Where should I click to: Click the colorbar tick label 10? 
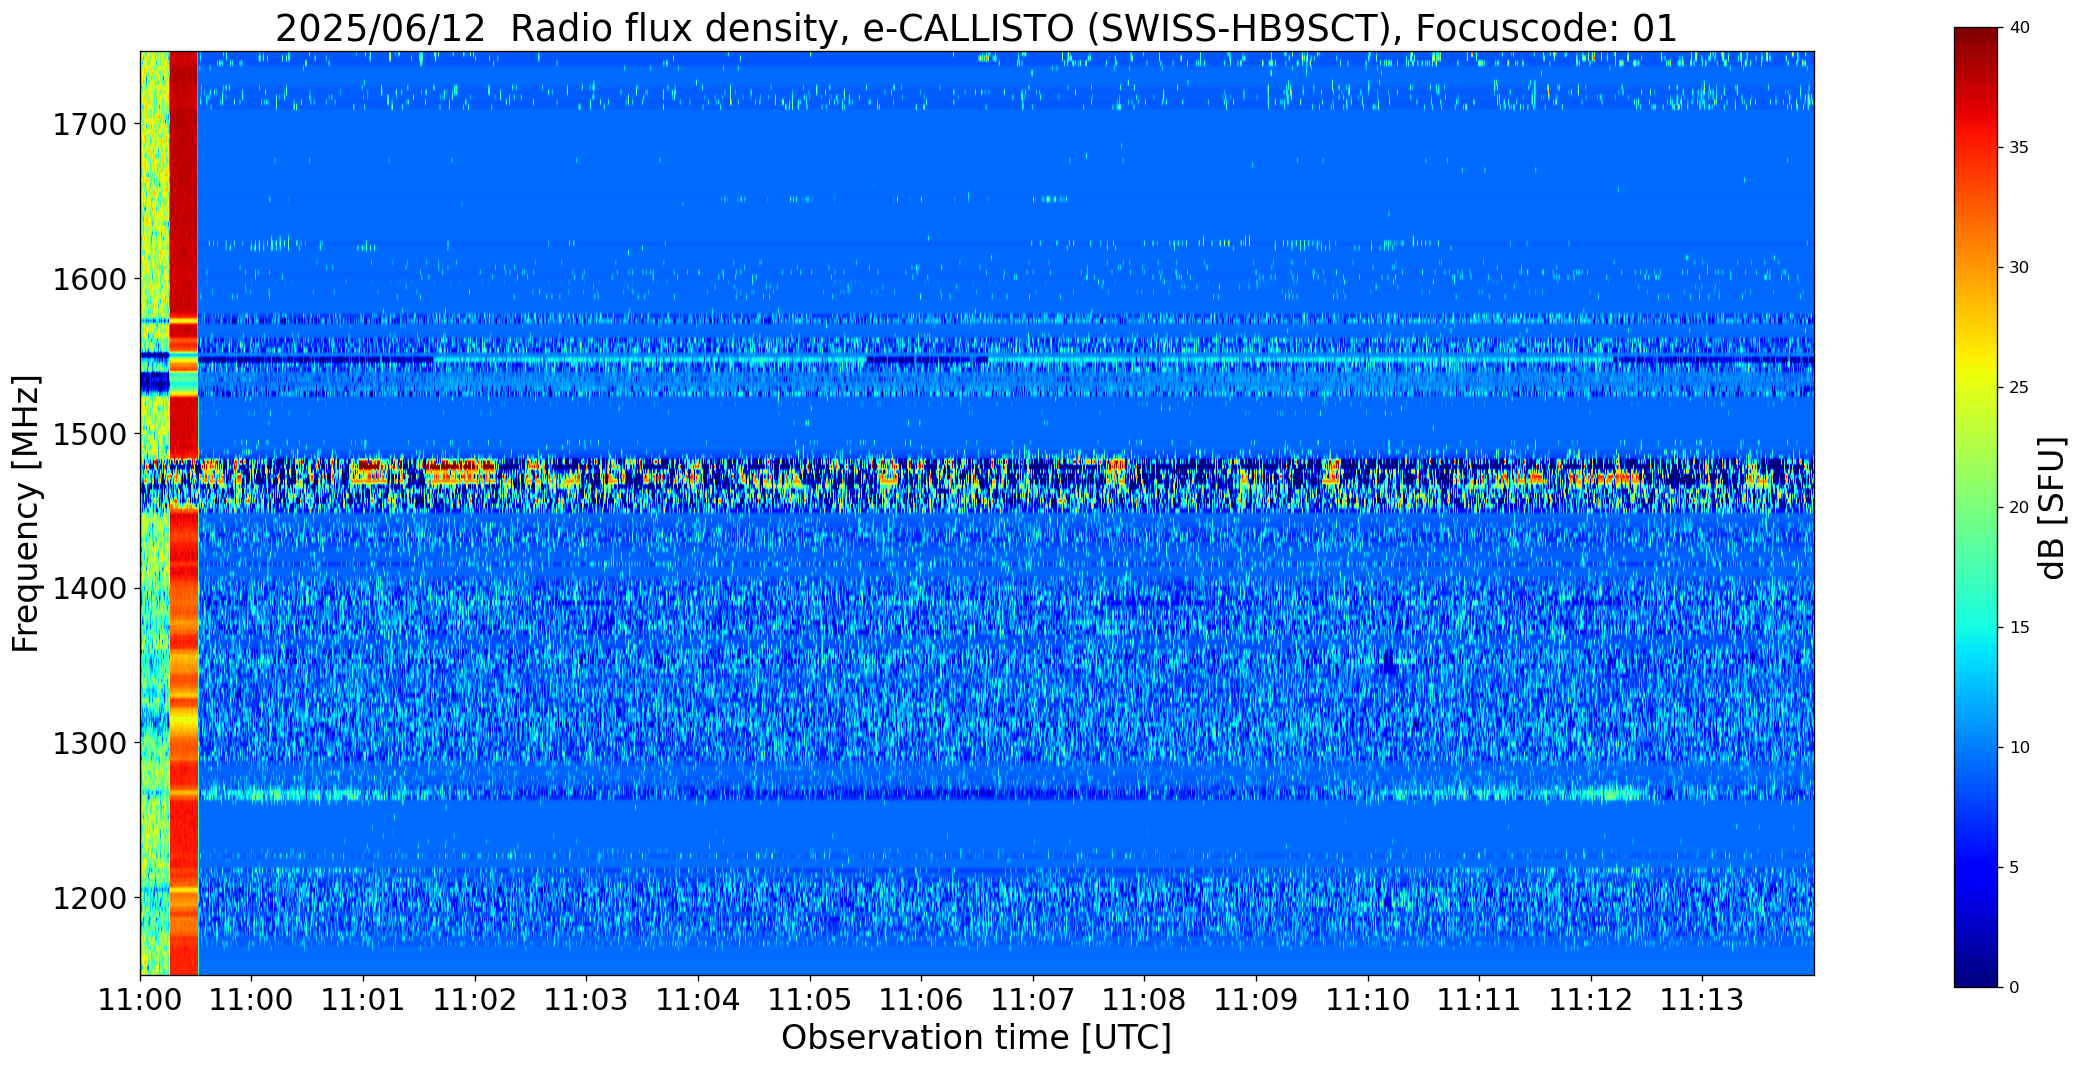click(x=2019, y=748)
